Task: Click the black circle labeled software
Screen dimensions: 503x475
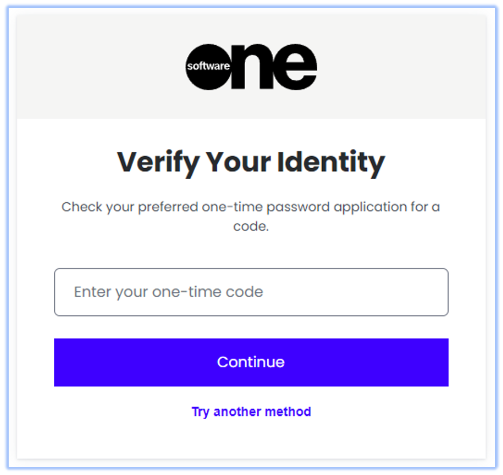Action: point(209,67)
